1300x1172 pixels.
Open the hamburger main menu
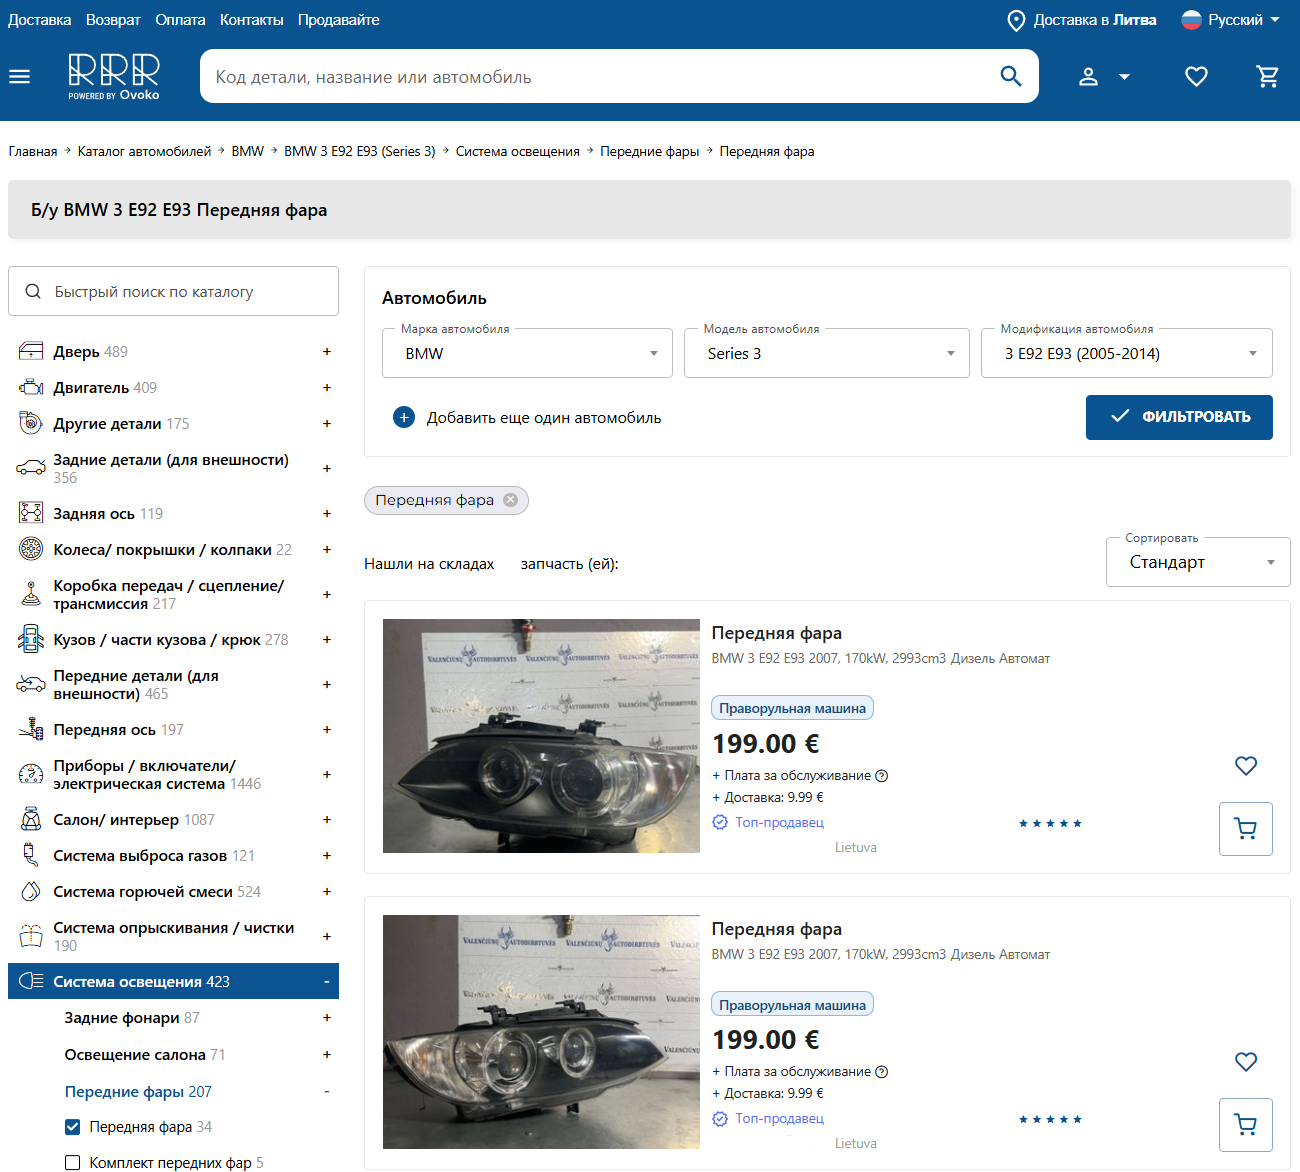click(20, 77)
